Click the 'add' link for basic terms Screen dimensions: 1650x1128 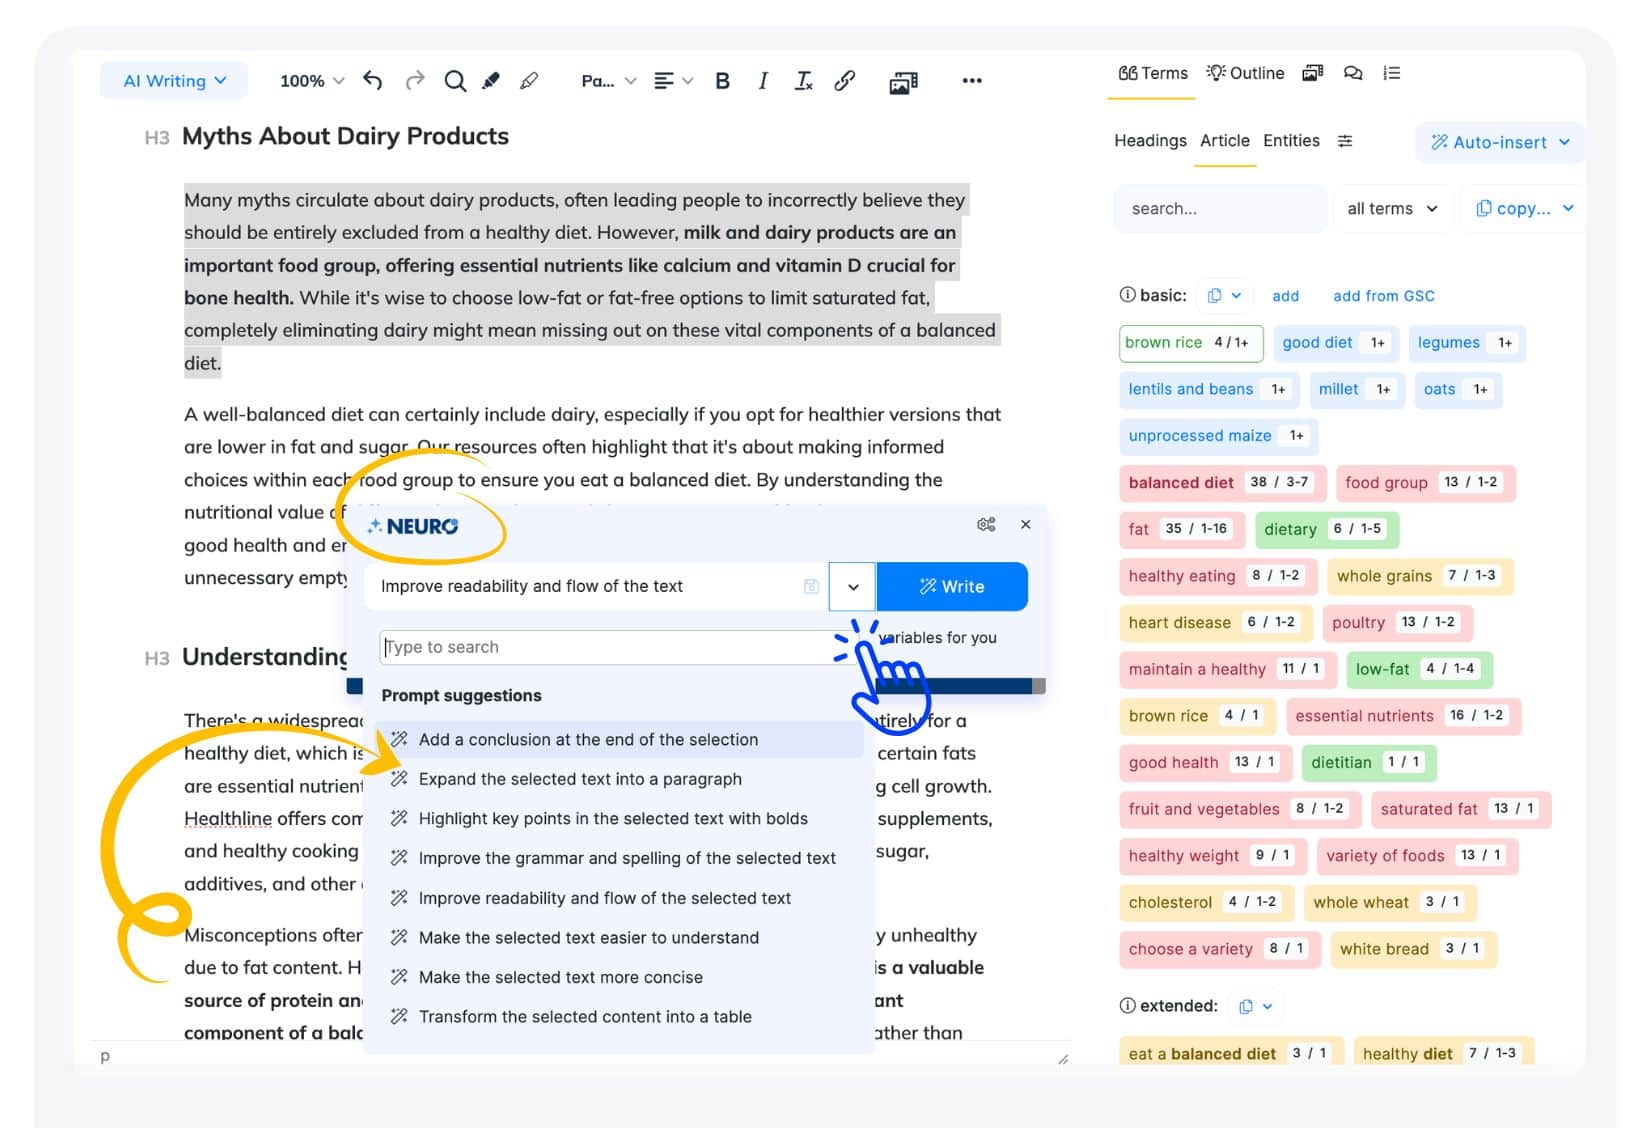(1285, 296)
